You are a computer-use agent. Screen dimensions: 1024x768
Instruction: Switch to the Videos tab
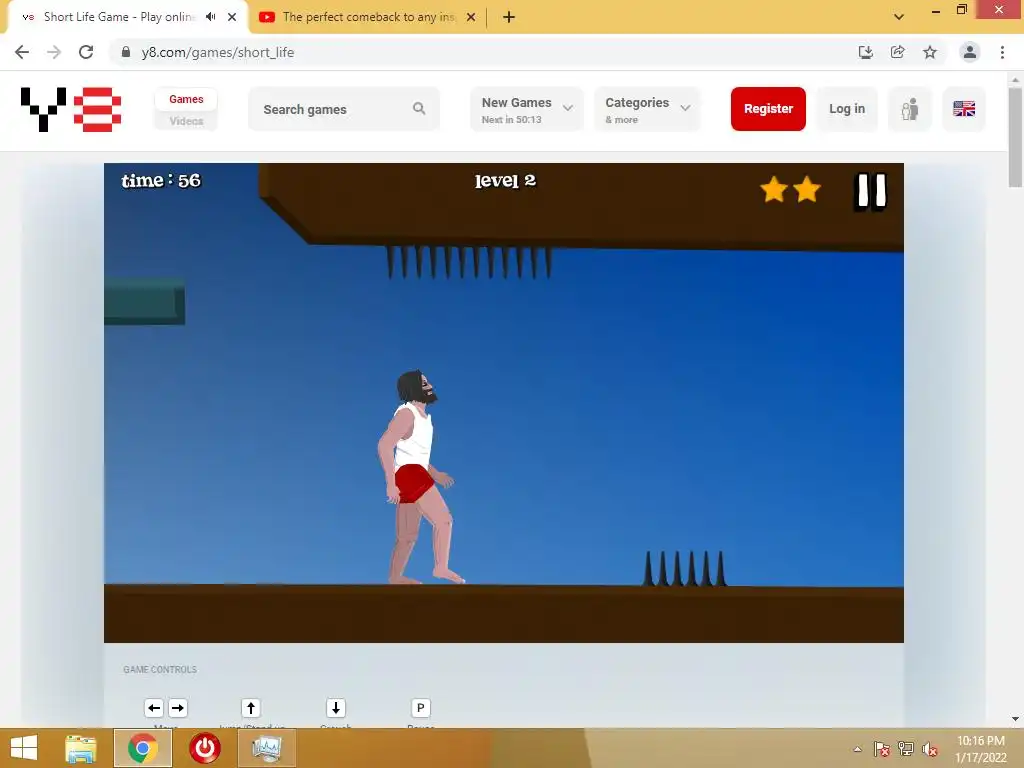186,121
